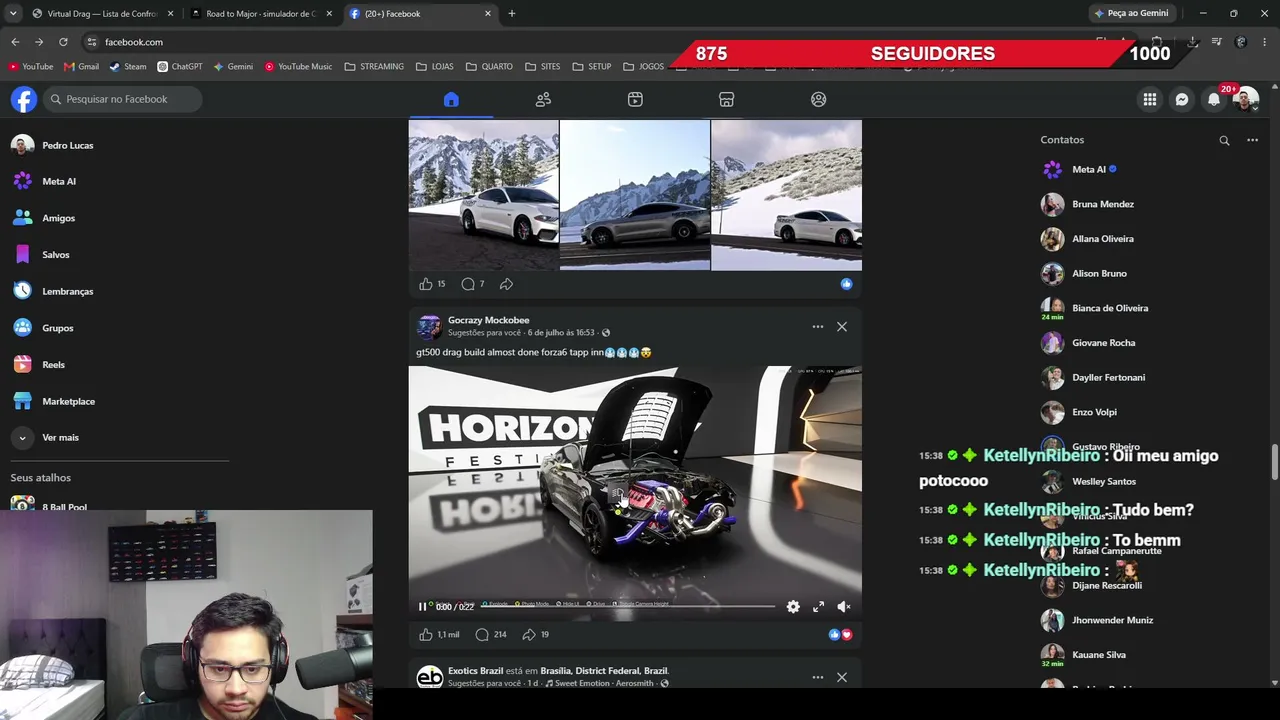Screen dimensions: 1280x720
Task: Open the Facebook menu grid icon
Action: [x=1150, y=99]
